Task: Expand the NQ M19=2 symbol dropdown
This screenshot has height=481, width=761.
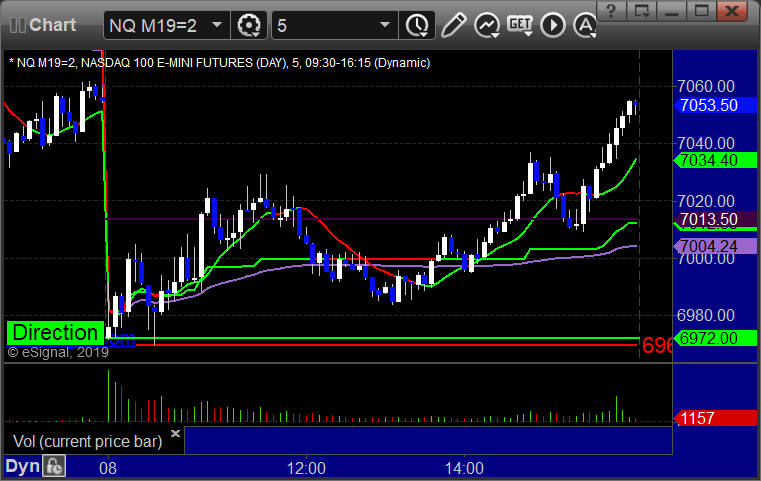Action: [x=217, y=25]
